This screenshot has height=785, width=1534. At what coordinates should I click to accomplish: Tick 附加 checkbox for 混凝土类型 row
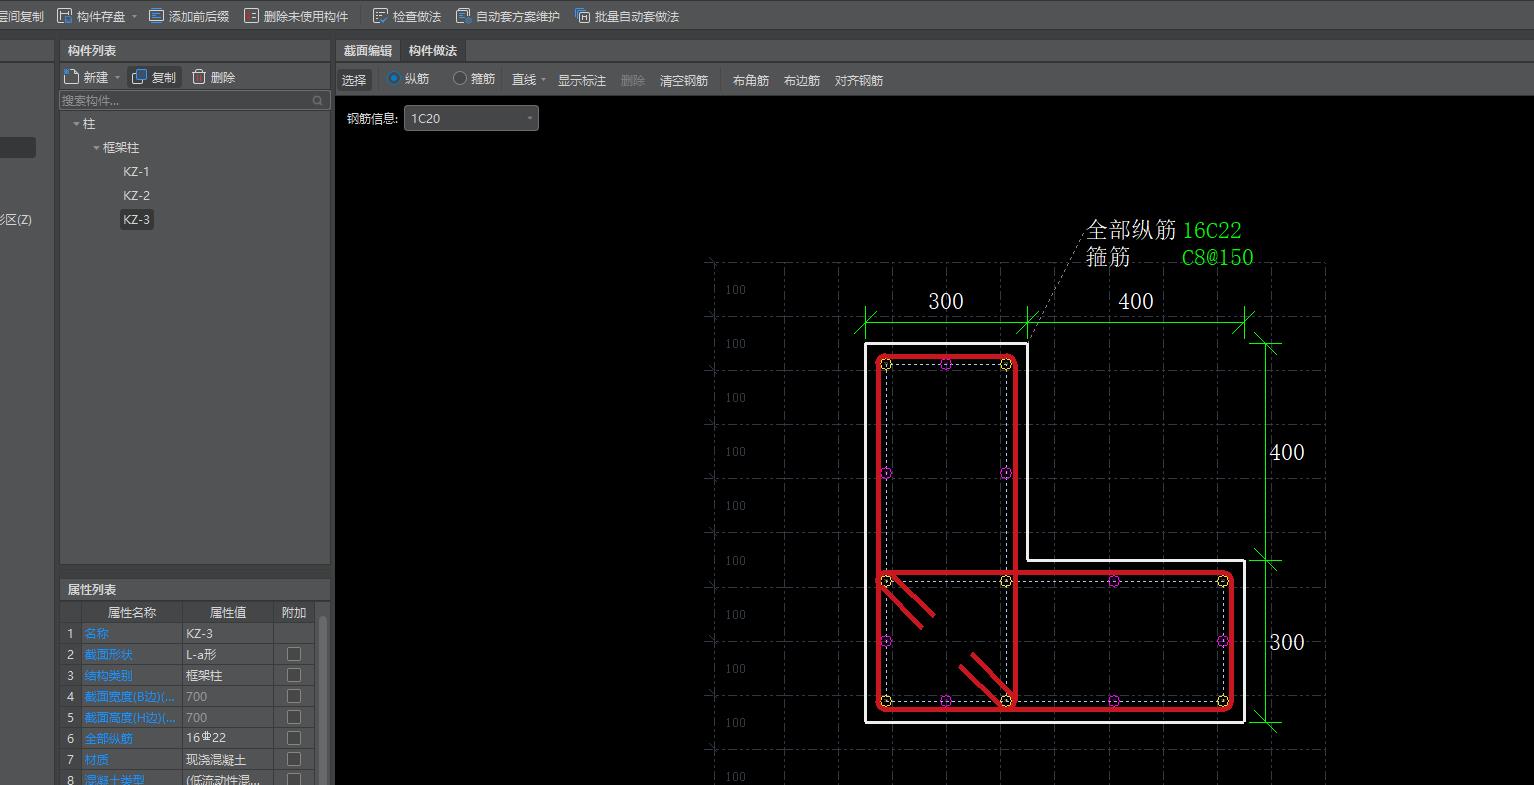294,779
